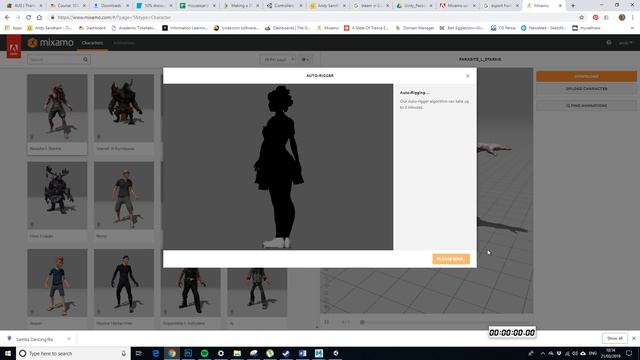Viewport: 640px width, 360px height.
Task: Open the Mixamo bookmark
Action: pyautogui.click(x=328, y=28)
